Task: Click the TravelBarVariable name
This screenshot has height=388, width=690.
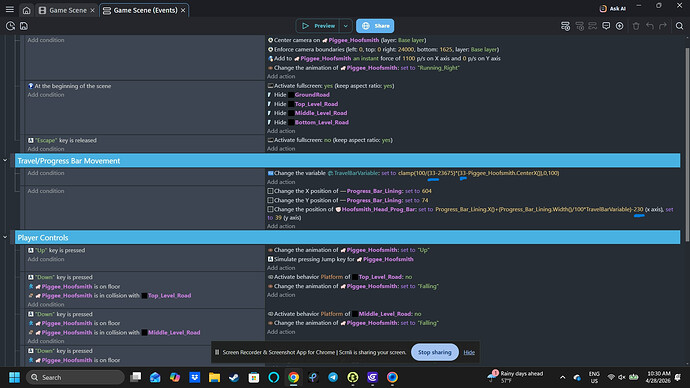Action: point(356,173)
